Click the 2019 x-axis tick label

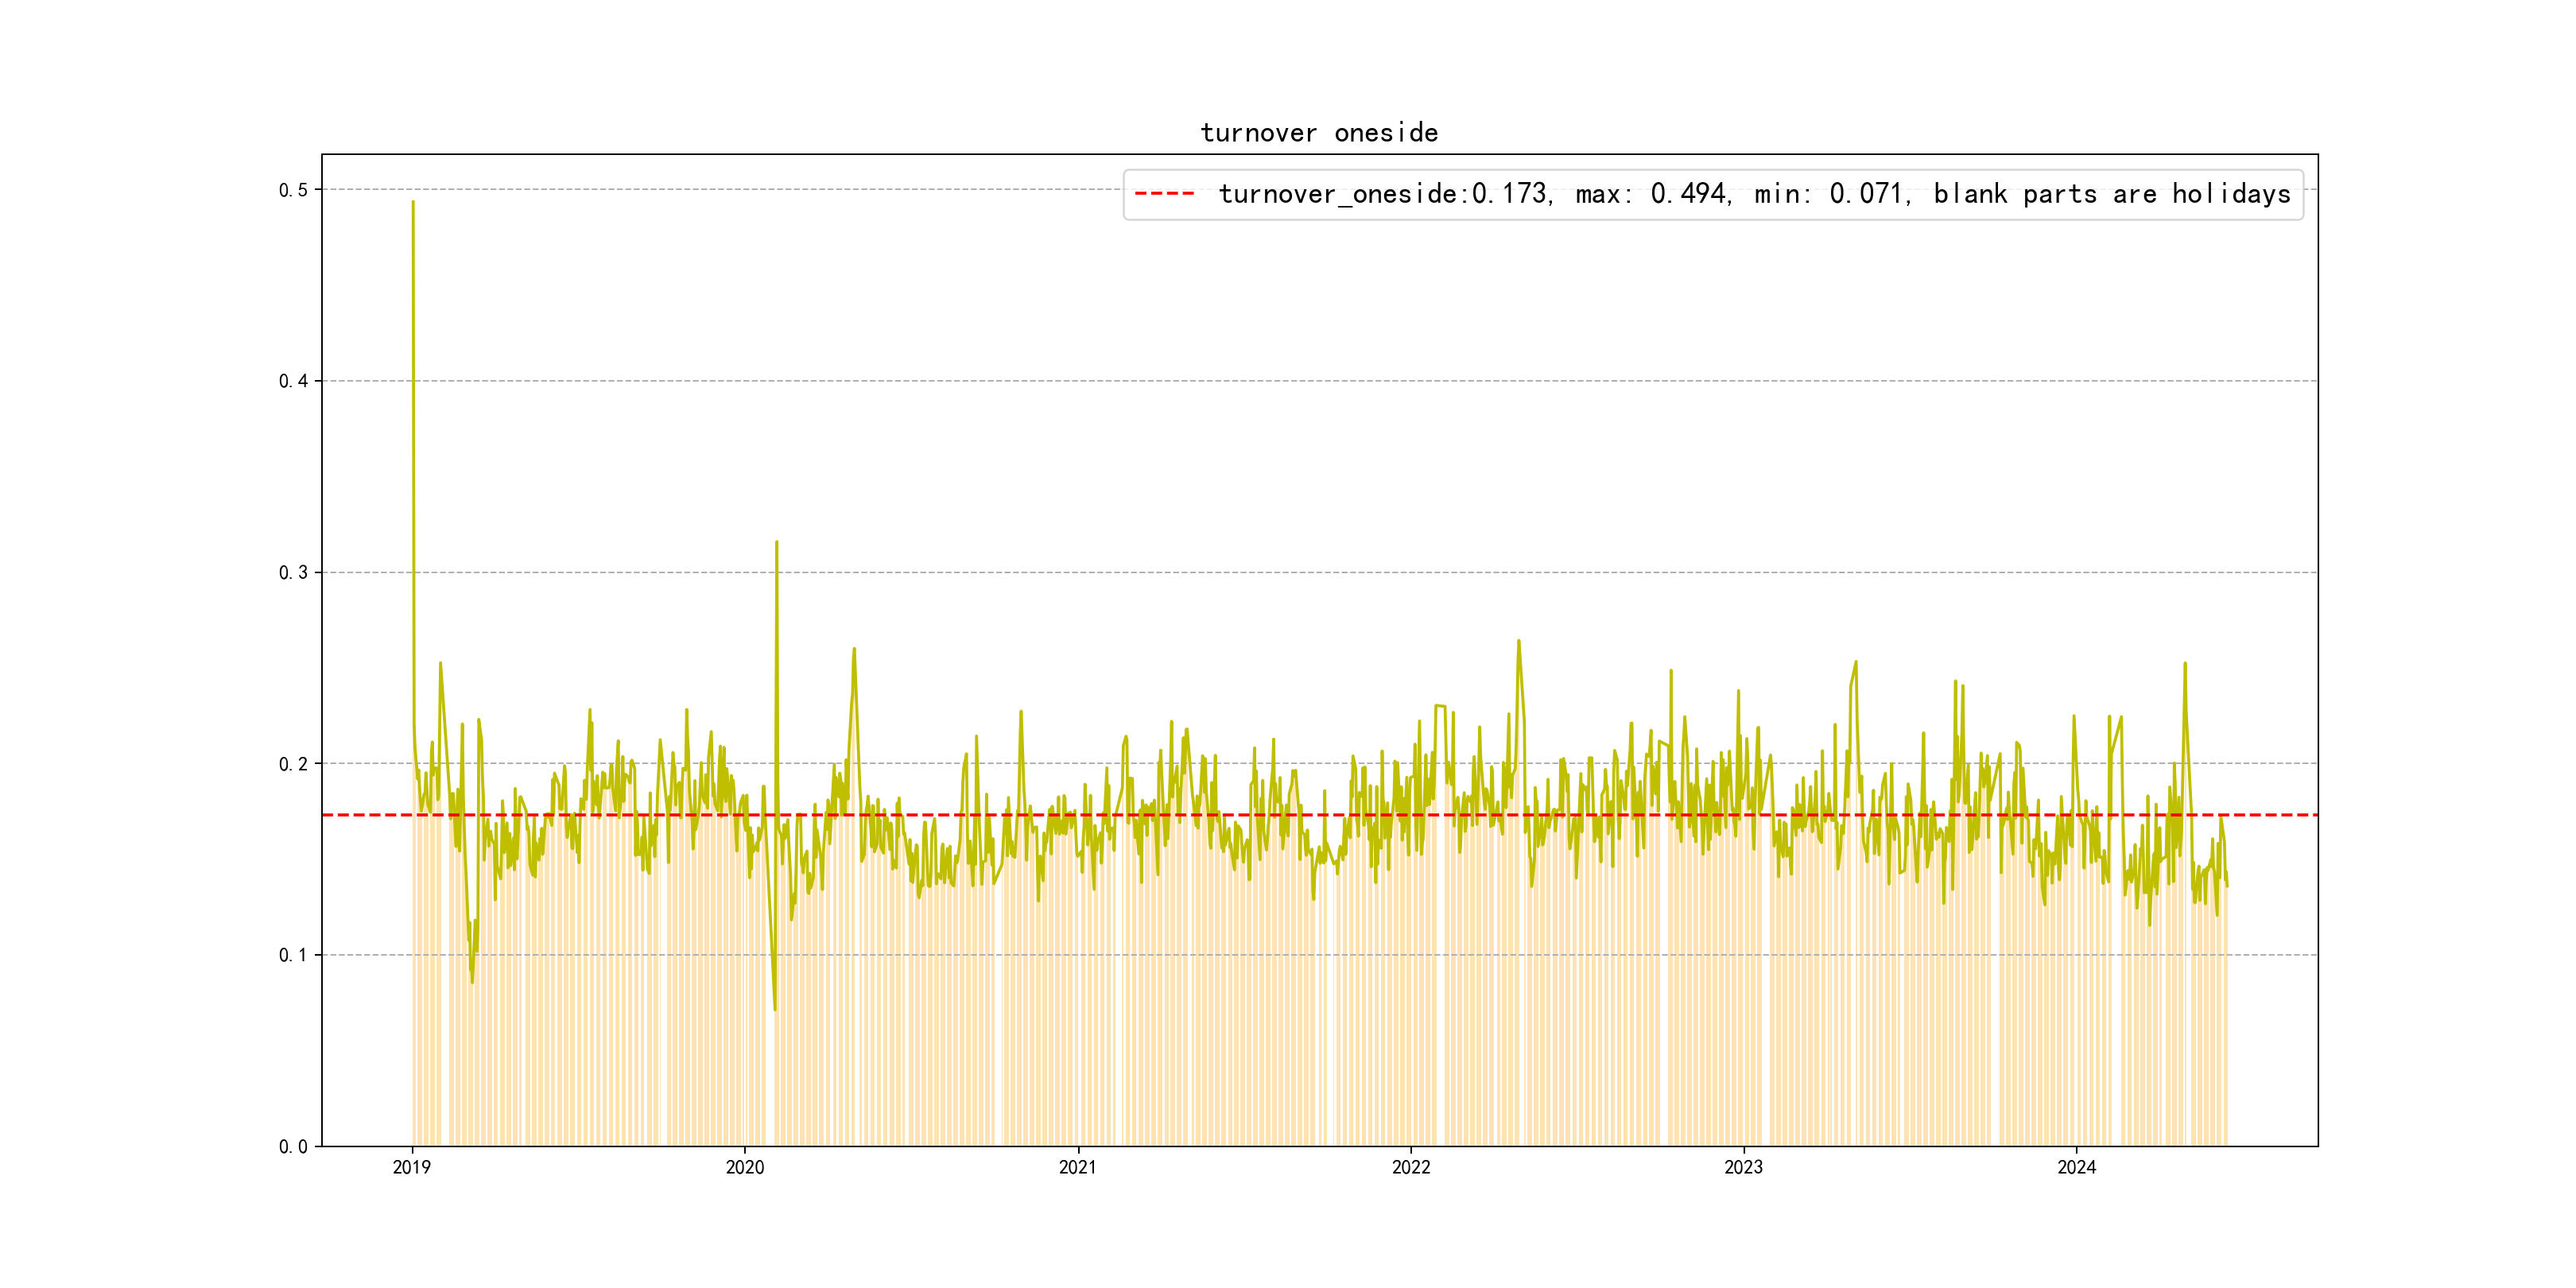pos(411,1167)
